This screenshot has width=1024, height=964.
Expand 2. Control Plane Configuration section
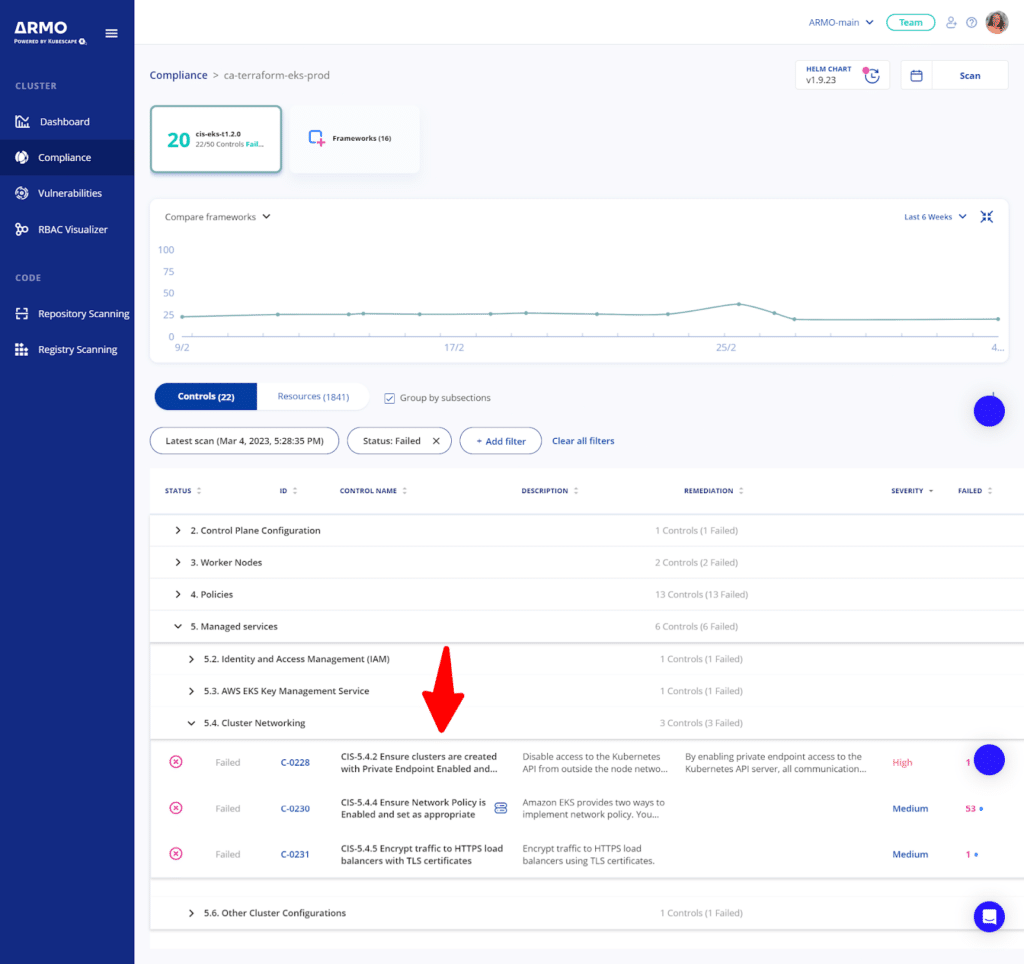pyautogui.click(x=178, y=530)
